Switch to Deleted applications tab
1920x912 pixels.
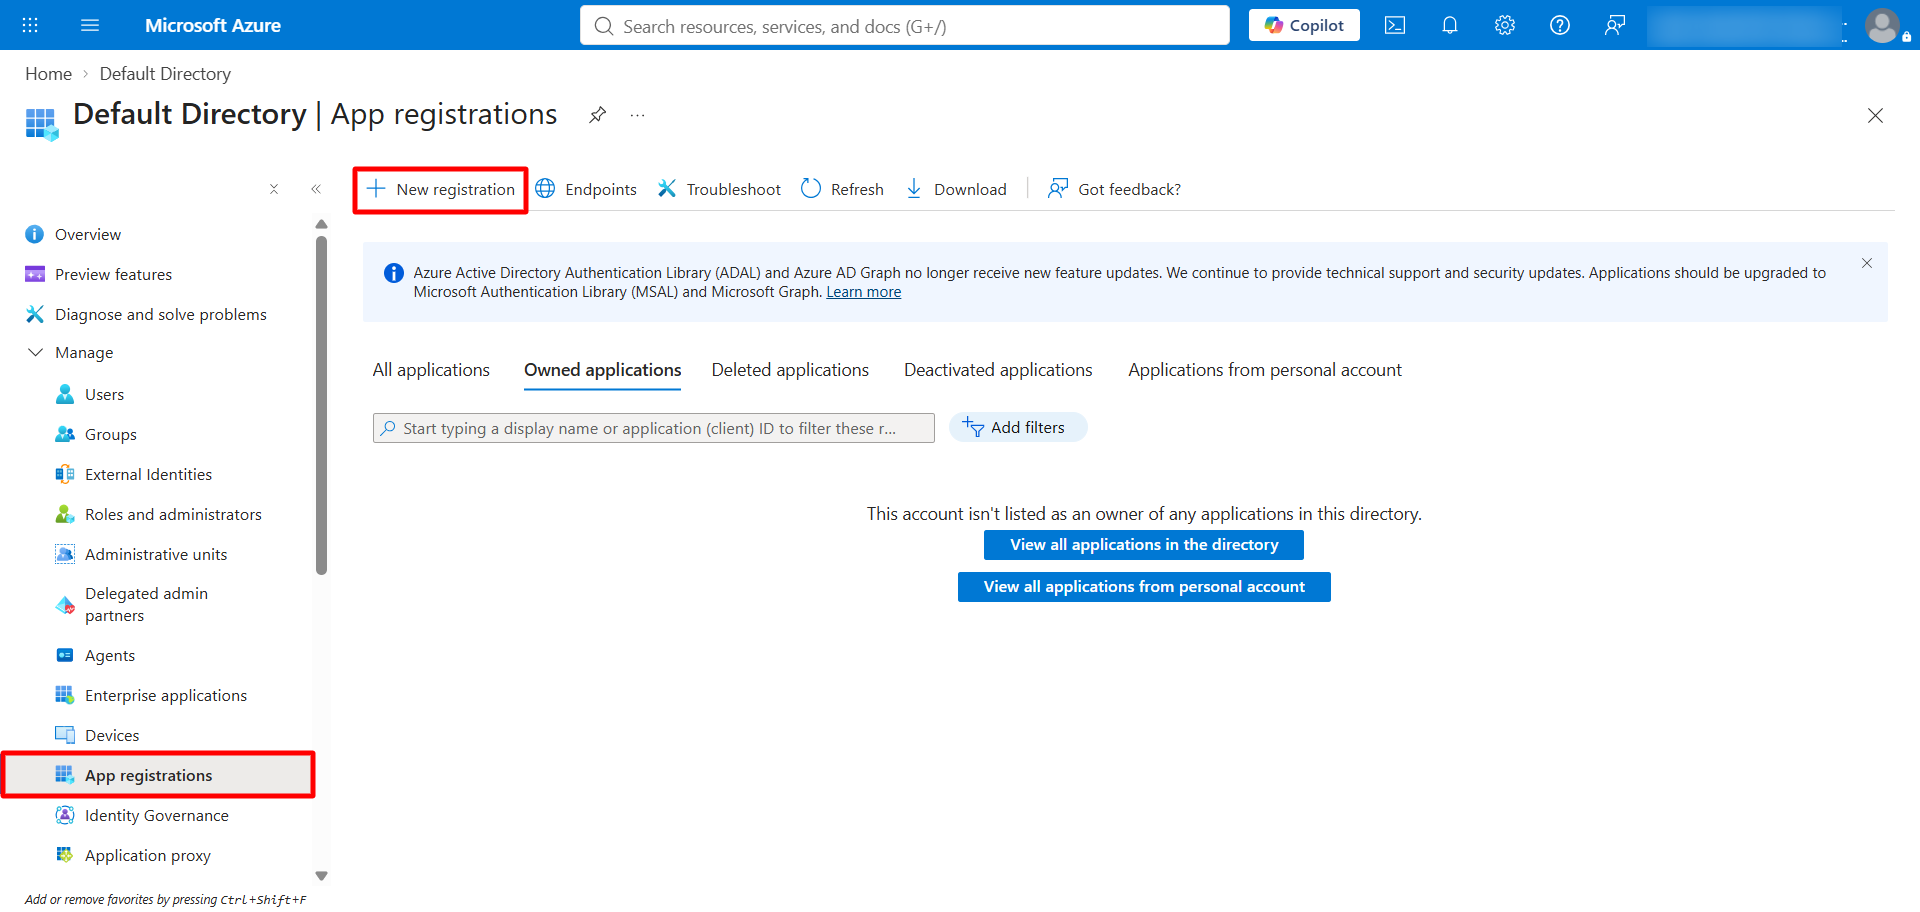click(x=790, y=370)
